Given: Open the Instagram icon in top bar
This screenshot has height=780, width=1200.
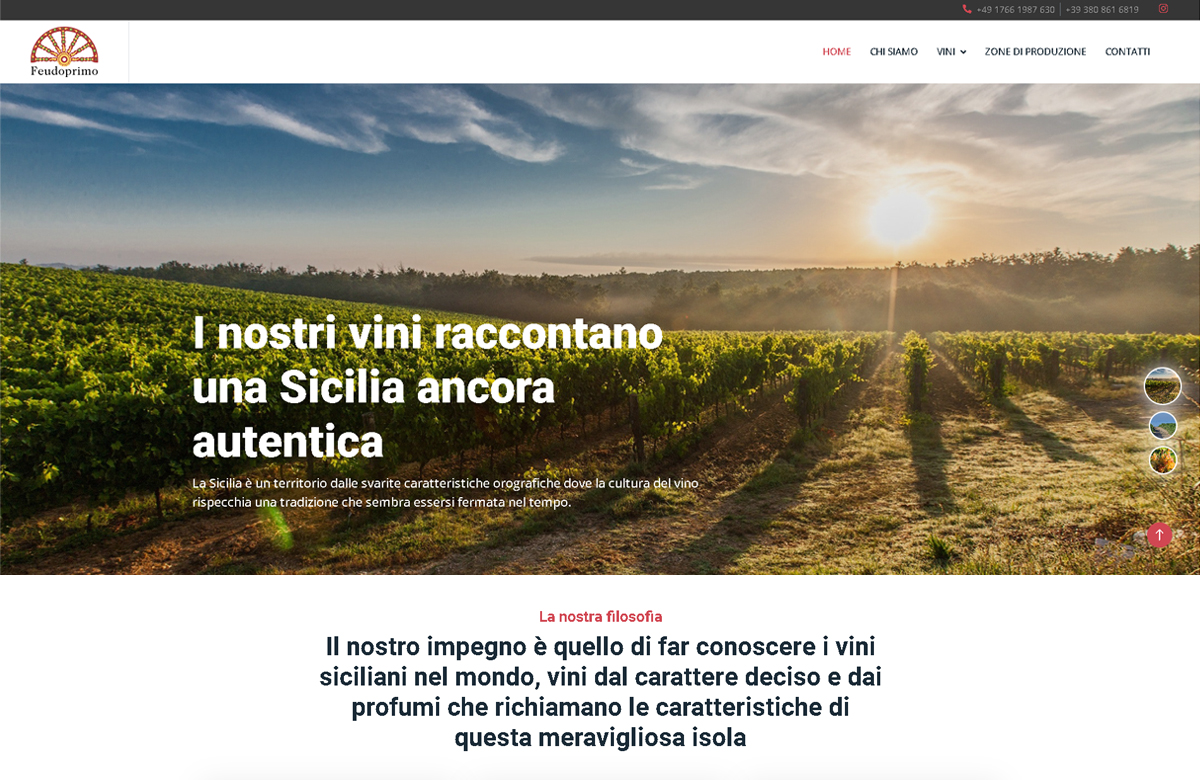Looking at the screenshot, I should coord(1163,9).
